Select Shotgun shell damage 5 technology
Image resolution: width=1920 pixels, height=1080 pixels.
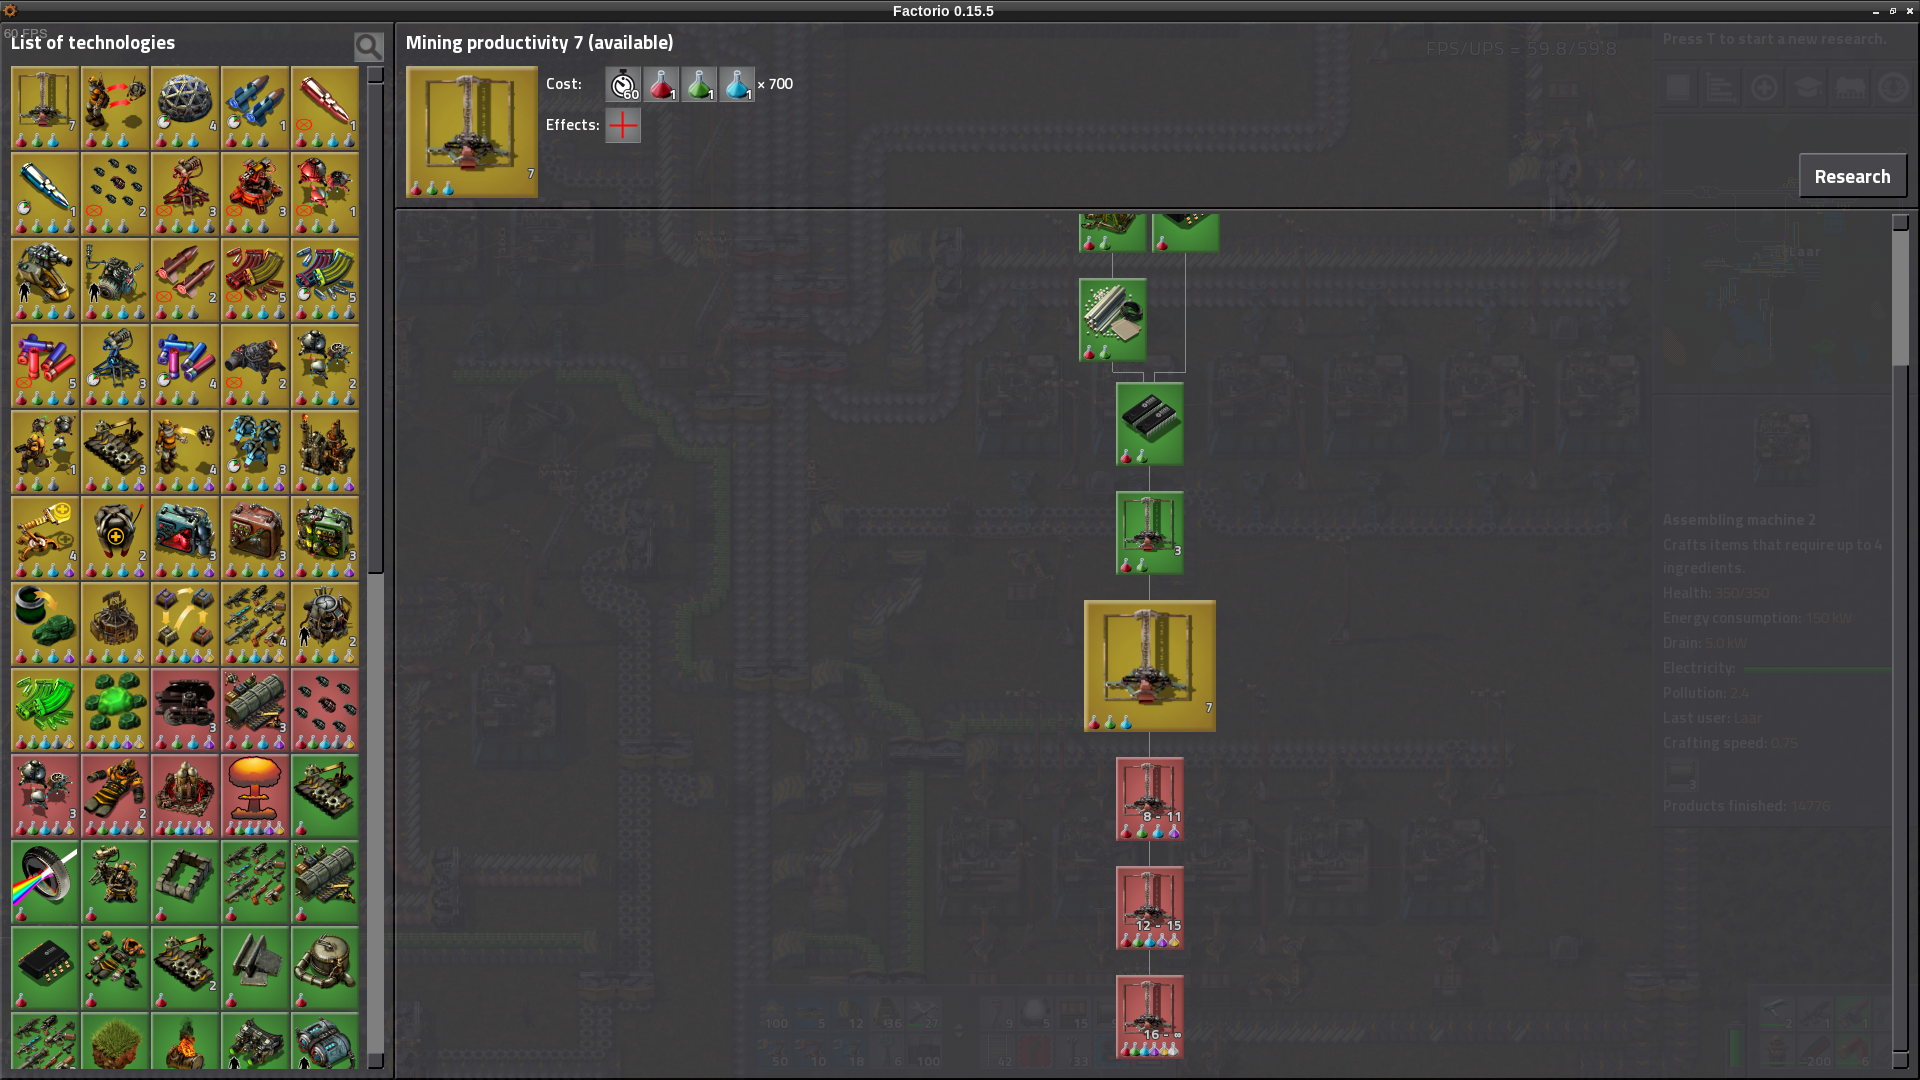pos(45,366)
